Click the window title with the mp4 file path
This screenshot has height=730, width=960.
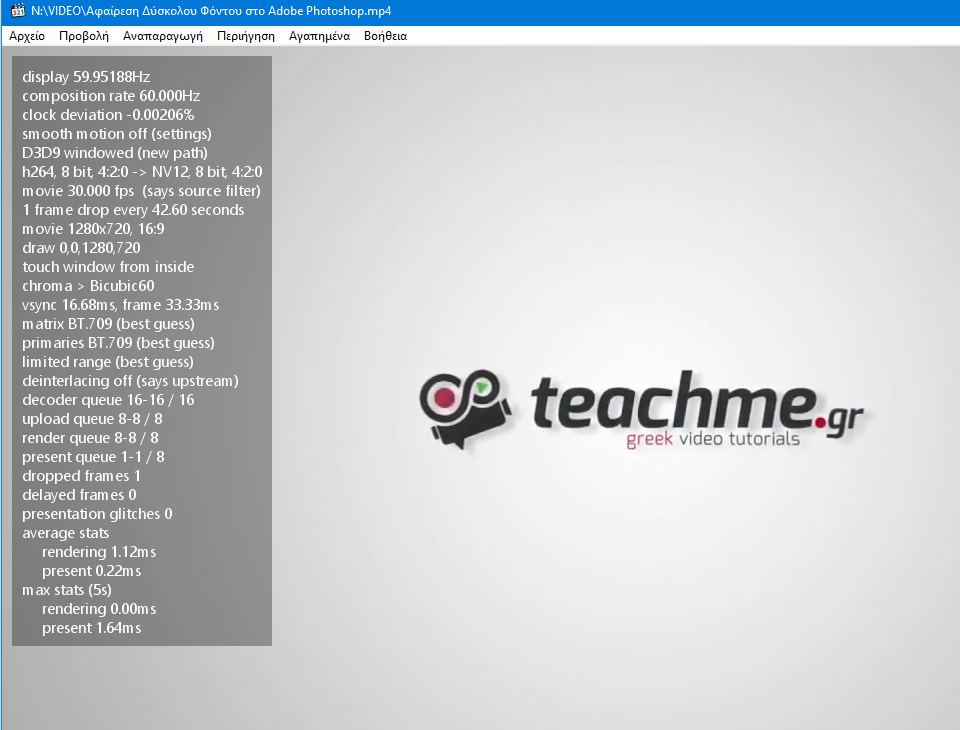pos(211,11)
